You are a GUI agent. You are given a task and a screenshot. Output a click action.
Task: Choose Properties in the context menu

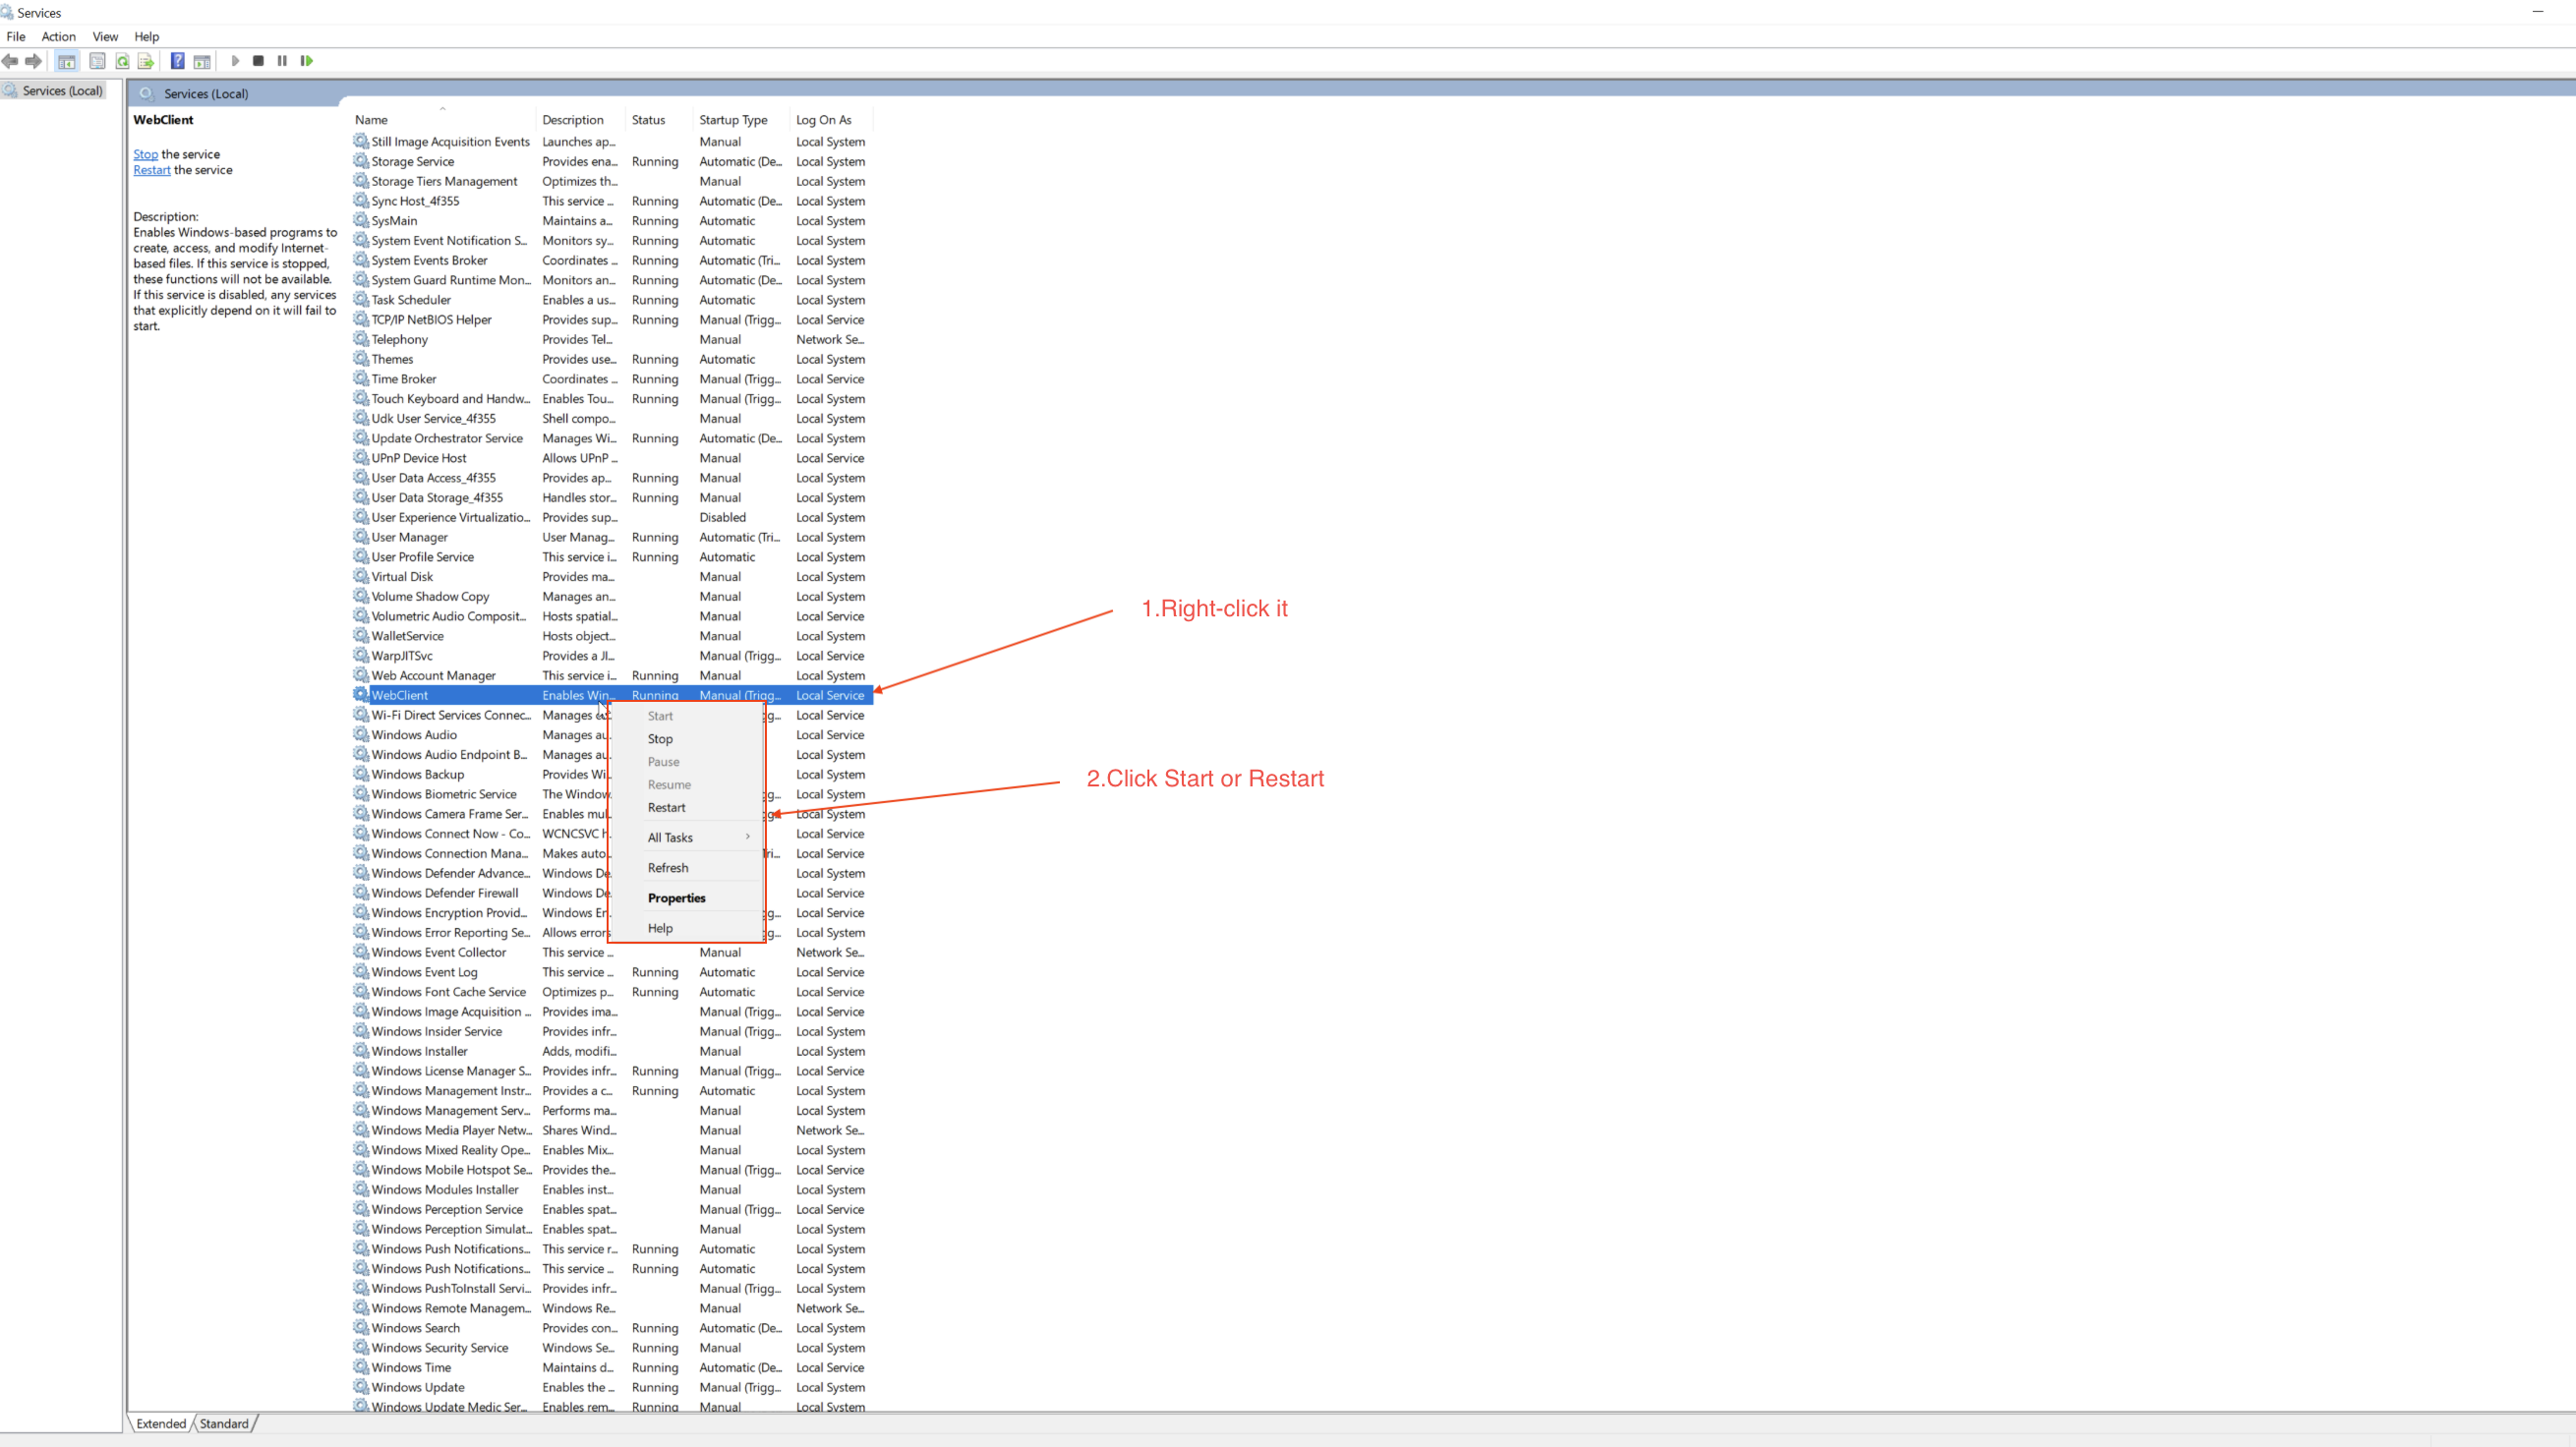point(676,898)
